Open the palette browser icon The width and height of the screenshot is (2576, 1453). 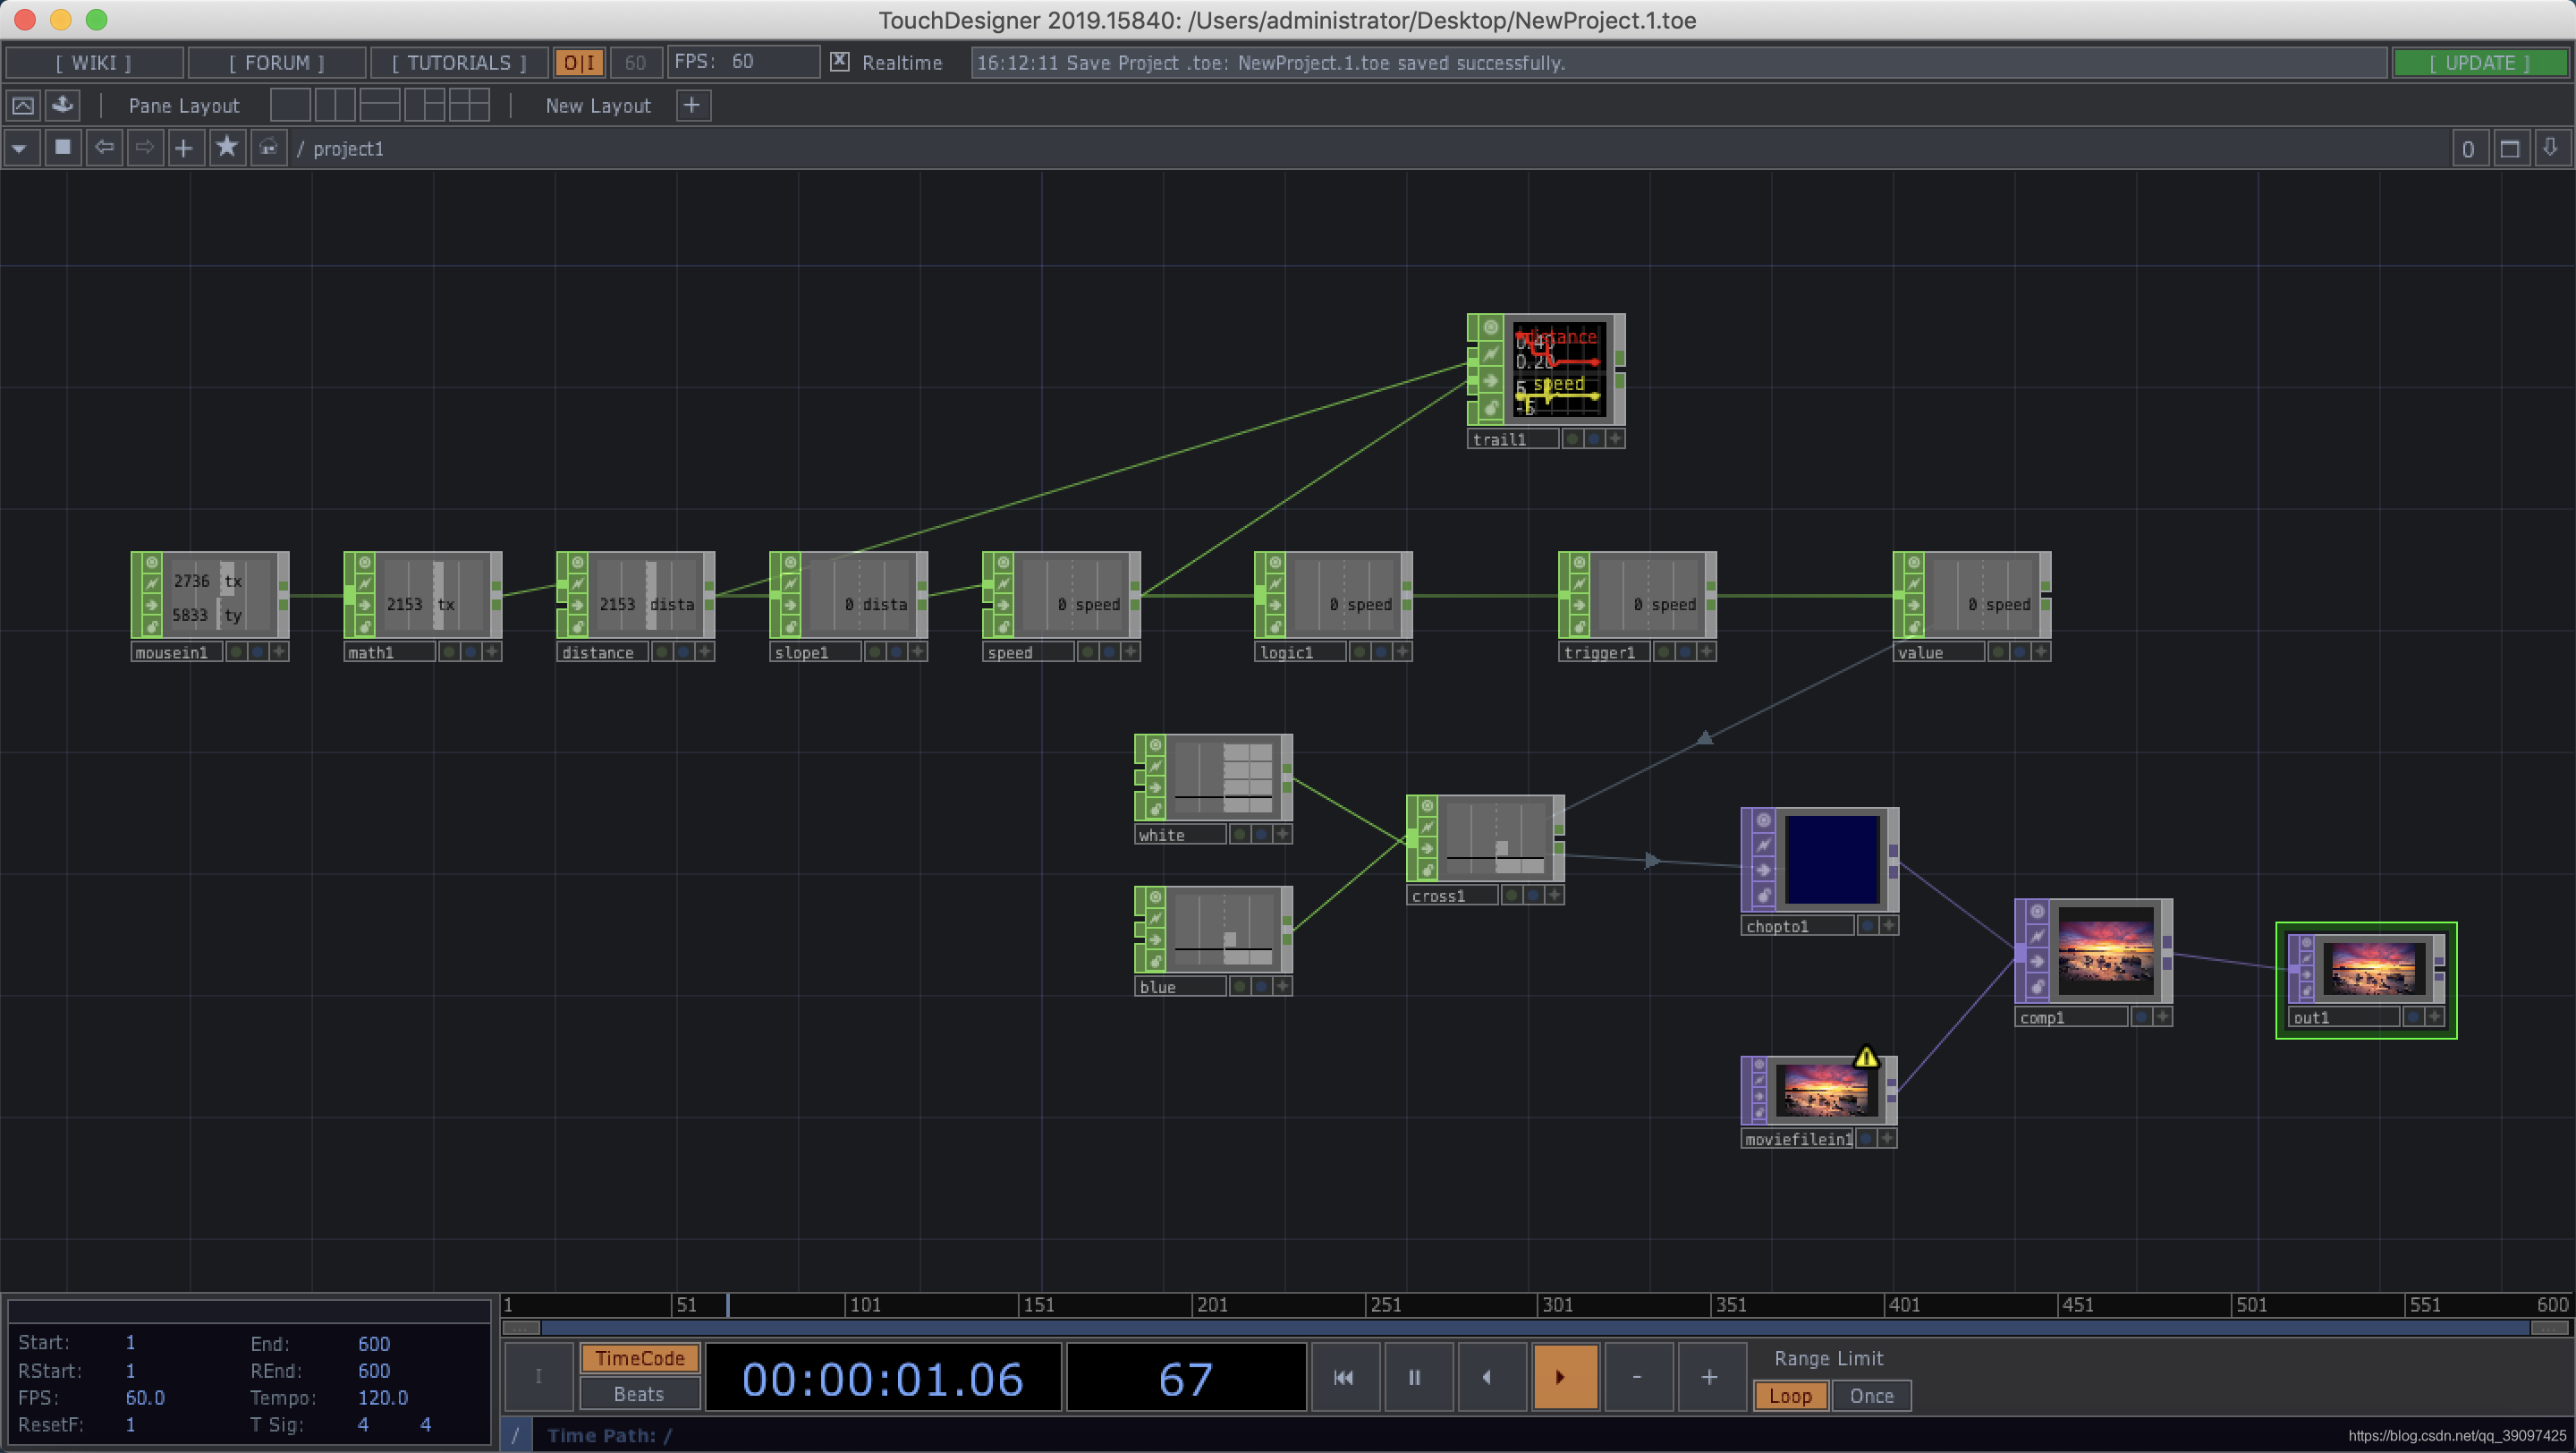(x=62, y=105)
